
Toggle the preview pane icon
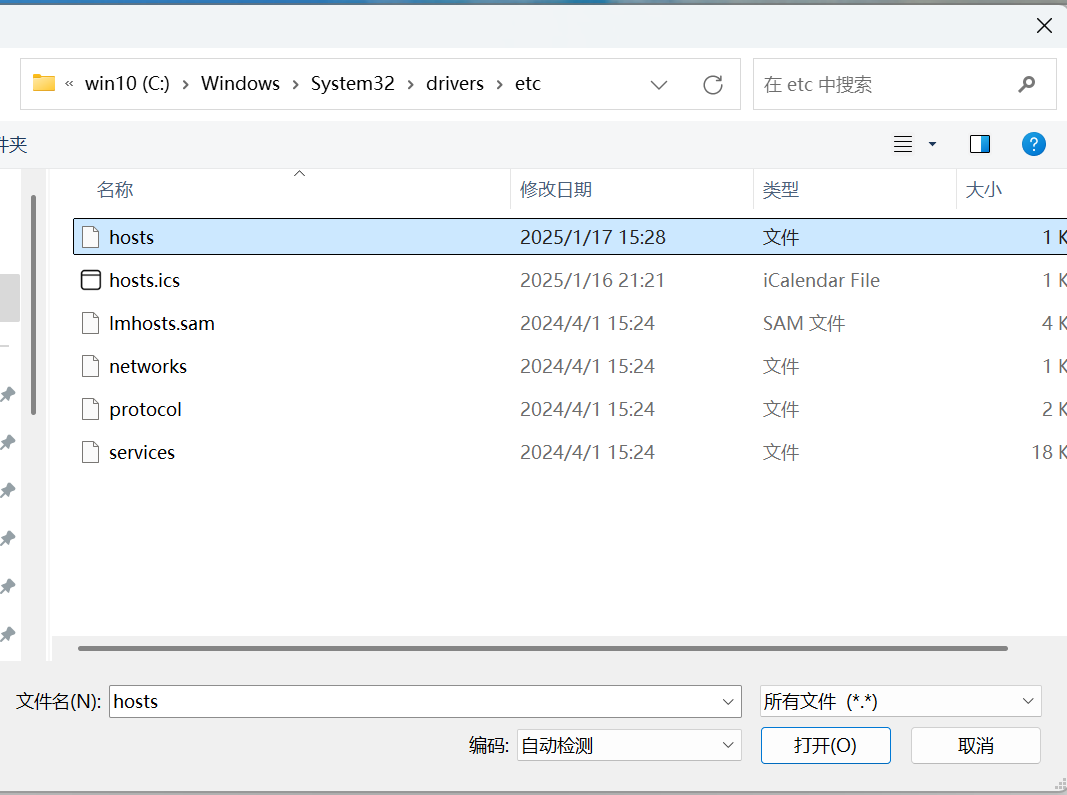[979, 144]
